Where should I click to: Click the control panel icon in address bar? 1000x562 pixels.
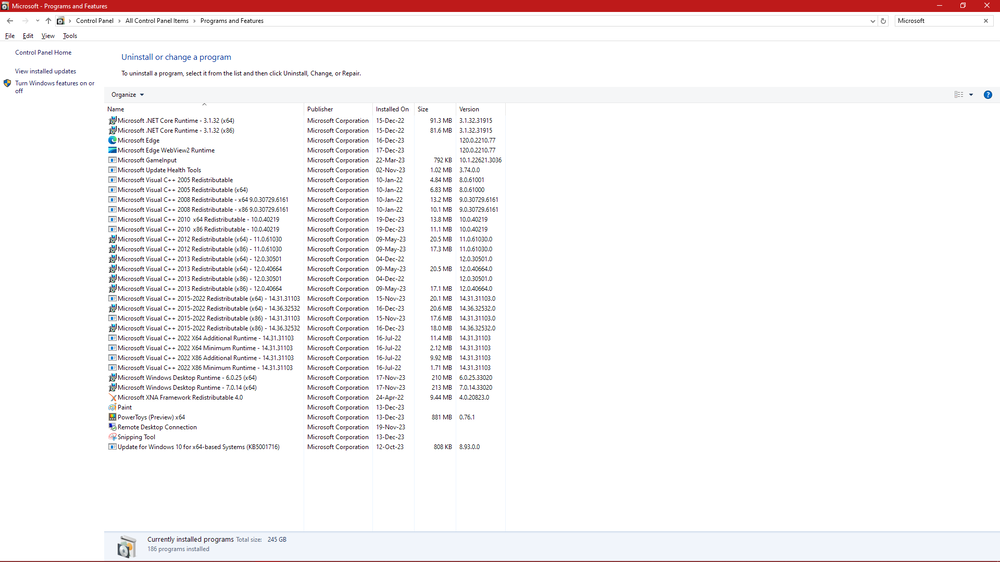[61, 21]
